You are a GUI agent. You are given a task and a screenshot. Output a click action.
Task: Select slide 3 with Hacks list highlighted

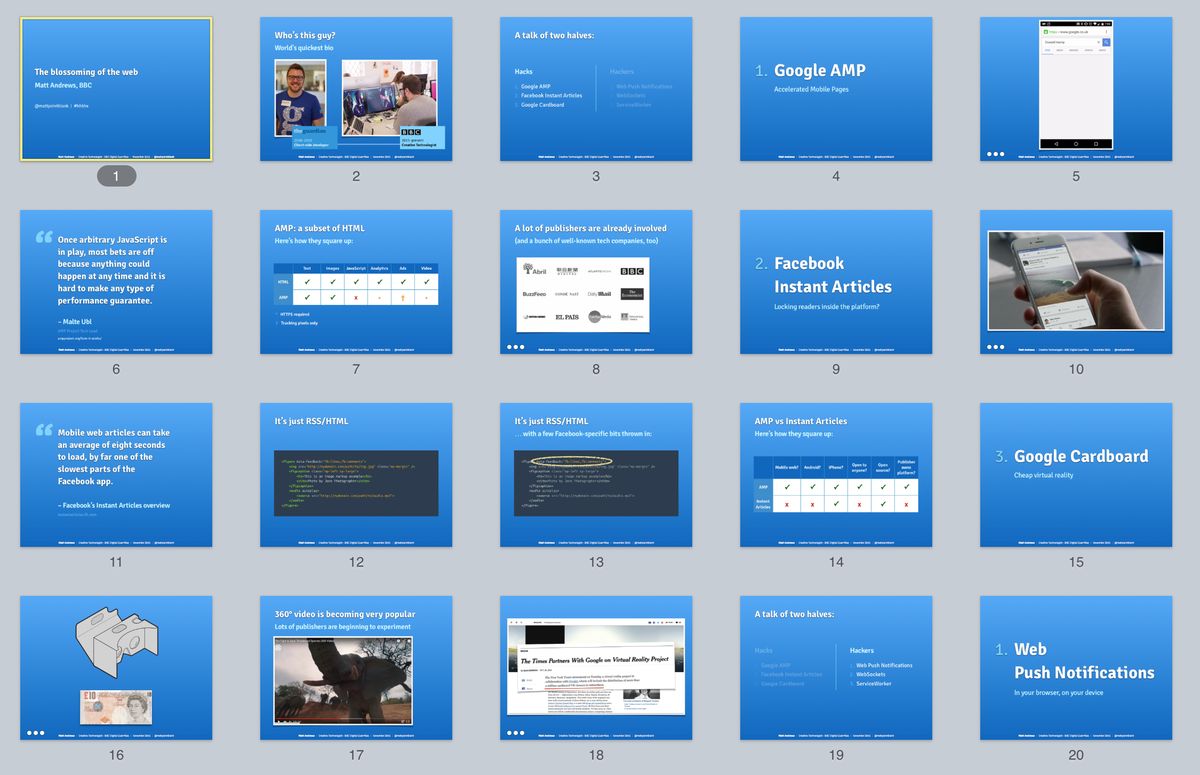click(596, 89)
